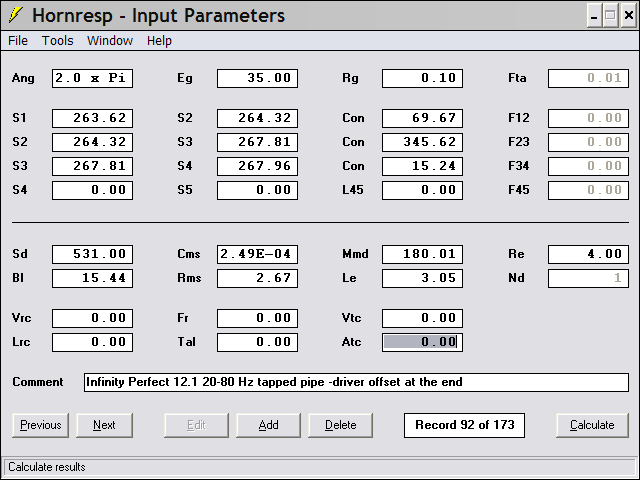Close the Hornresp window
Image resolution: width=640 pixels, height=480 pixels.
(628, 16)
